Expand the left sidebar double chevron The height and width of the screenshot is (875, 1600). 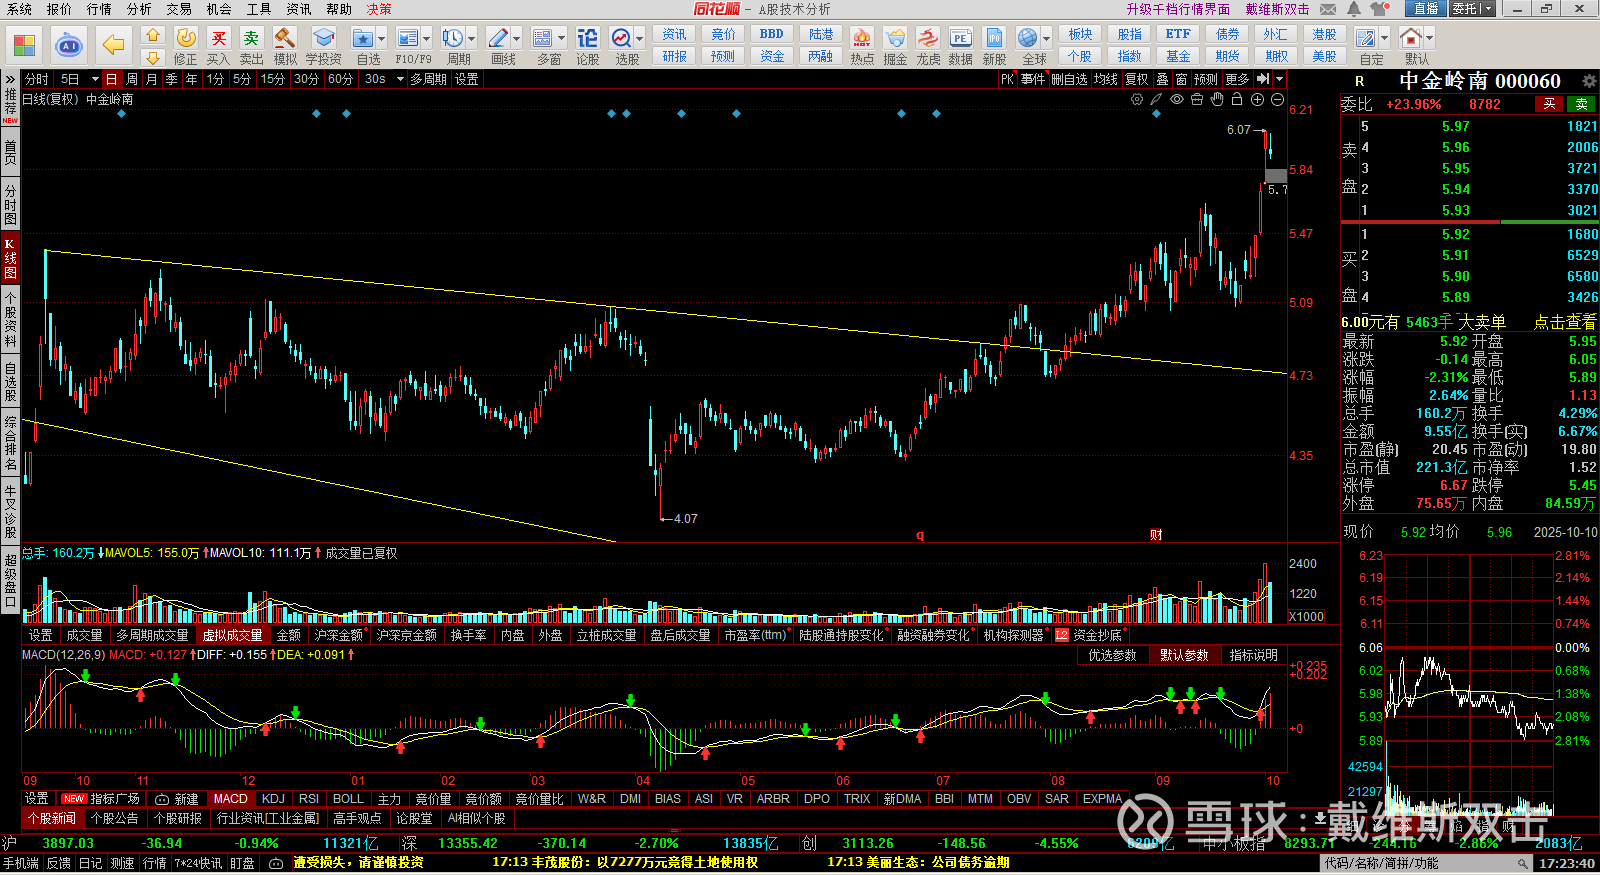pos(10,80)
